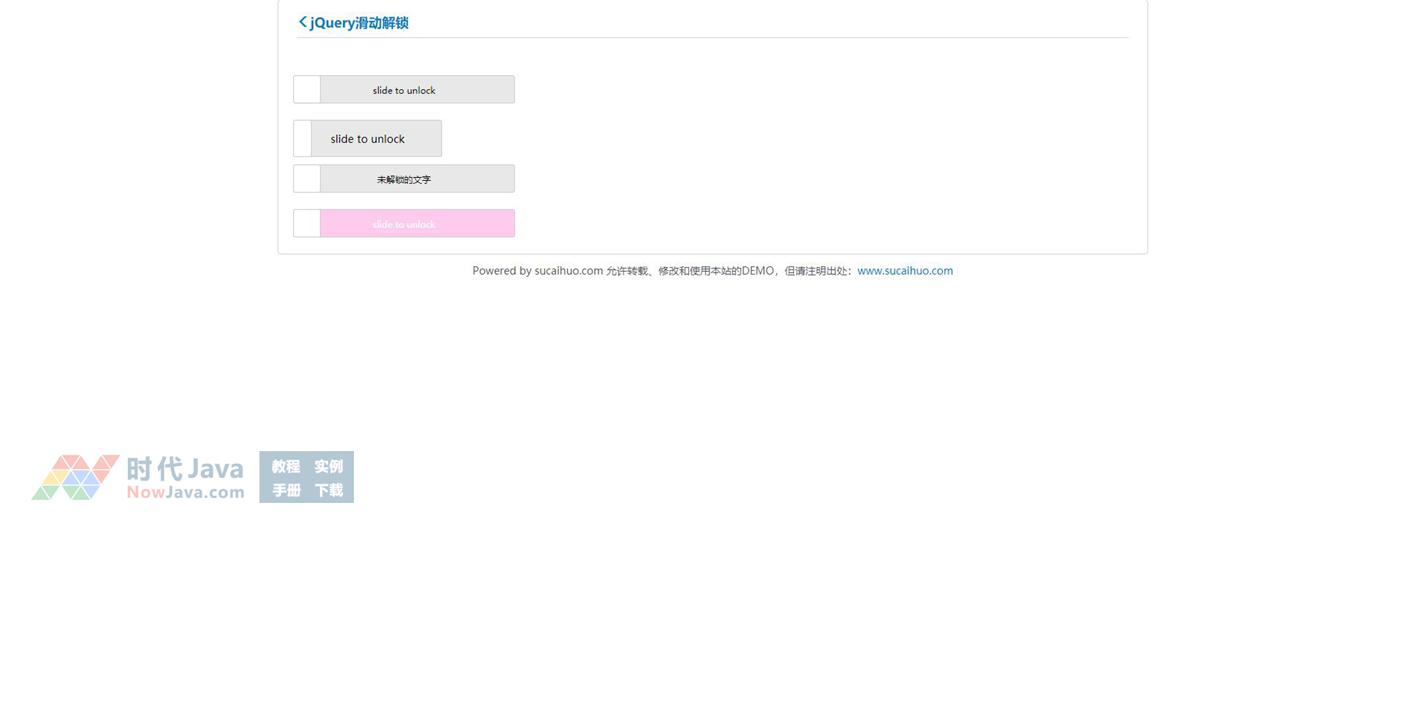The width and height of the screenshot is (1425, 718).
Task: Click the handle of the 未解锁的文字 slider
Action: 307,179
